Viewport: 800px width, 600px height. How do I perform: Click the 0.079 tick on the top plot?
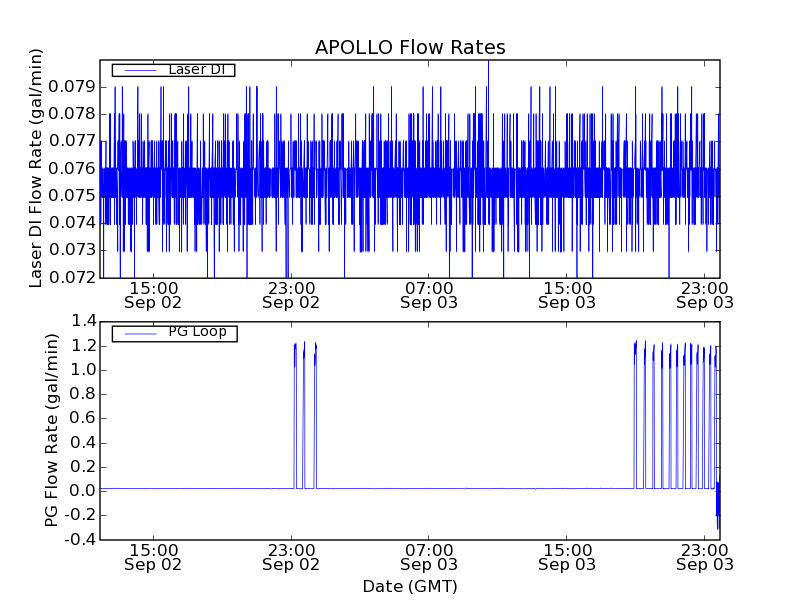pos(73,87)
